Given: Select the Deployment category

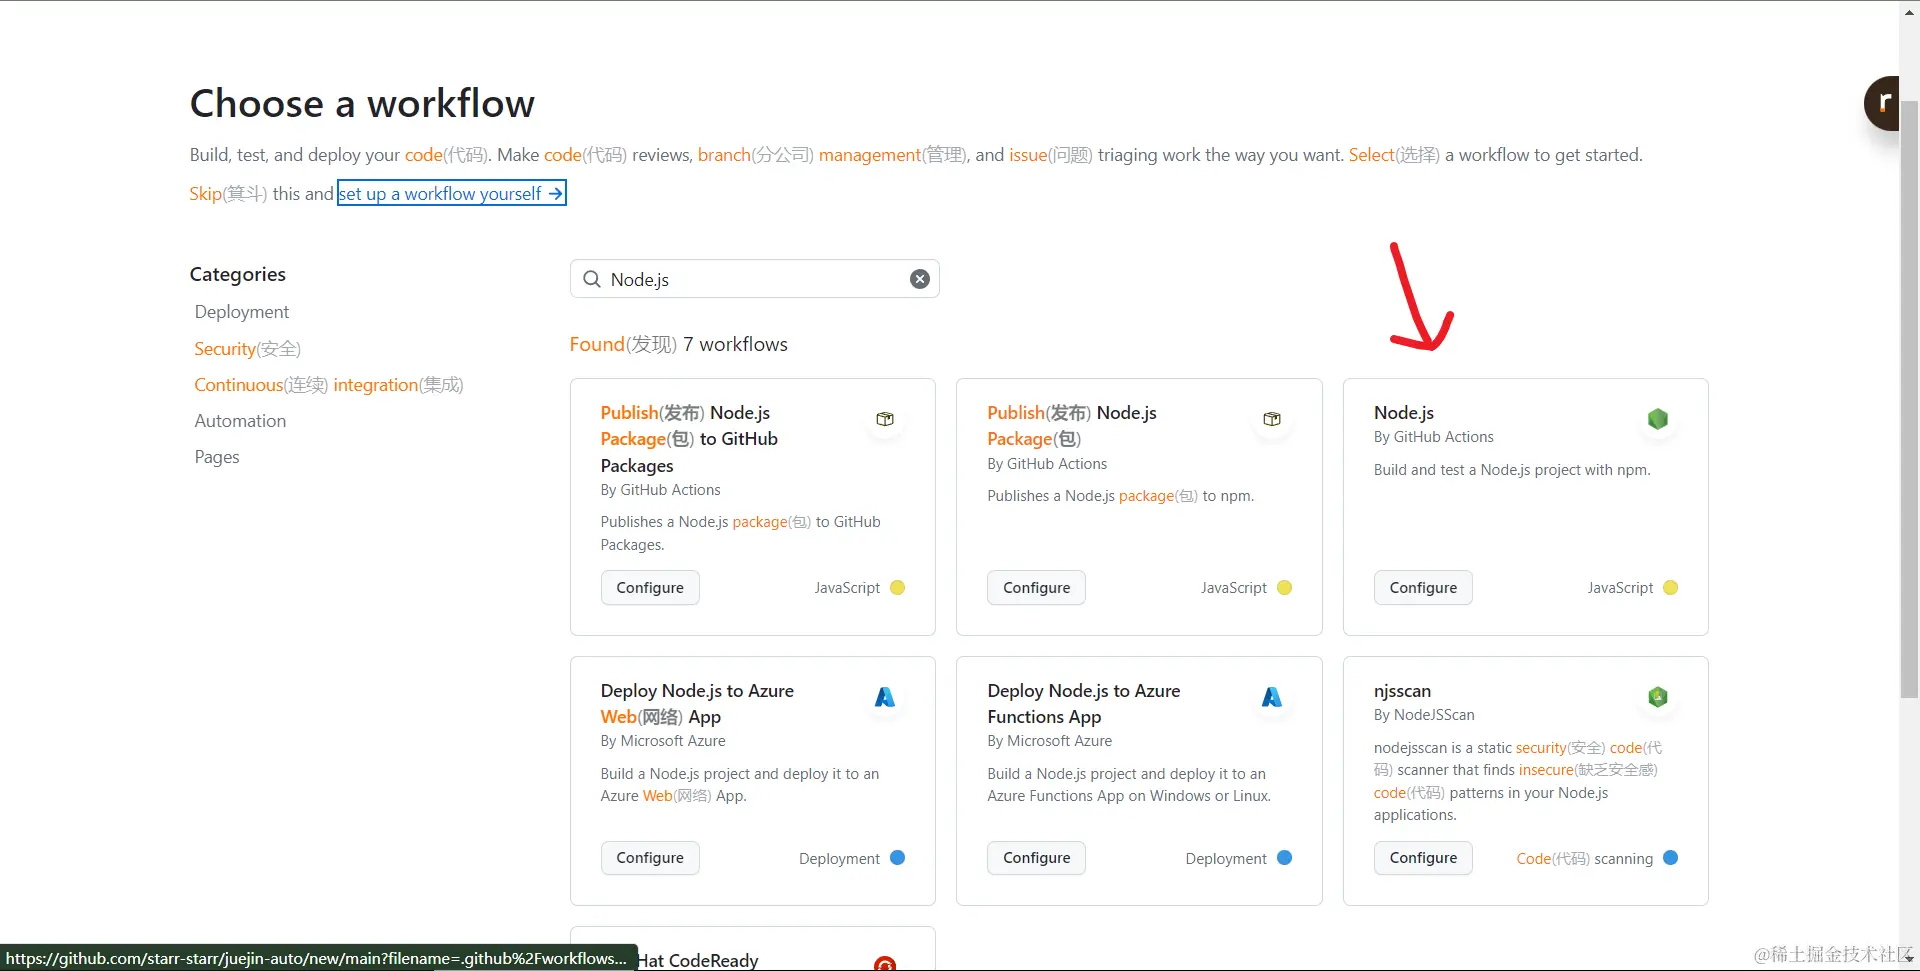Looking at the screenshot, I should coord(242,312).
